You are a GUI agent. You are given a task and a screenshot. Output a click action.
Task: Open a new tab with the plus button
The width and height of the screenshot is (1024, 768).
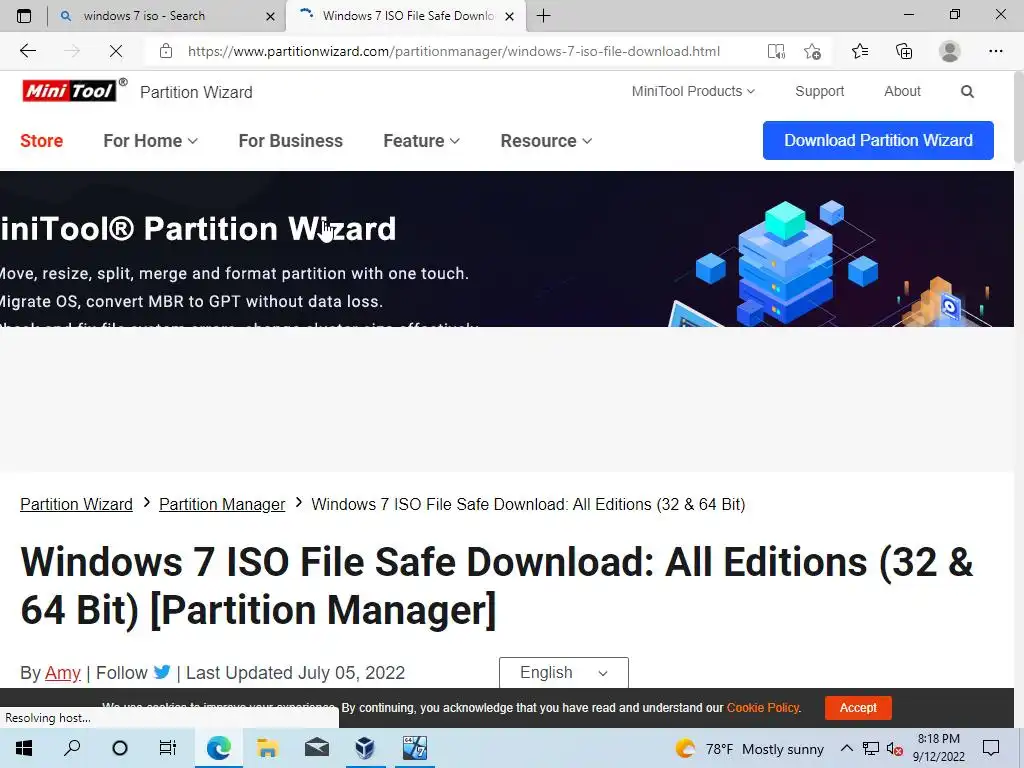pos(543,16)
